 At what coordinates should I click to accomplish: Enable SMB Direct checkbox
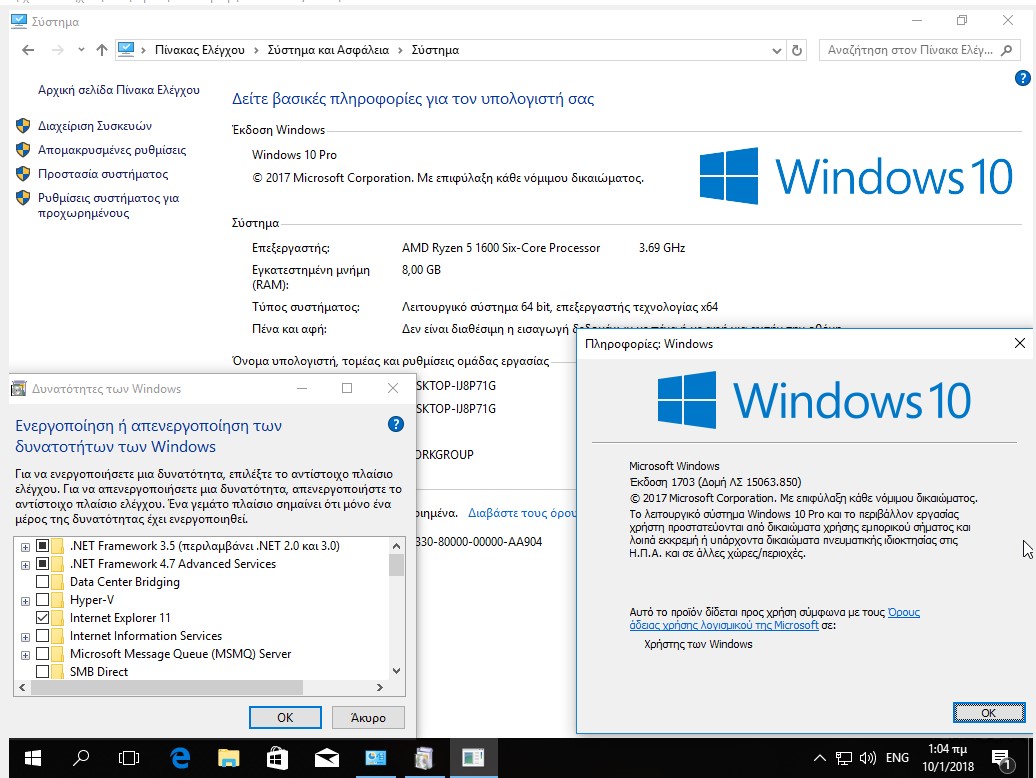[42, 672]
